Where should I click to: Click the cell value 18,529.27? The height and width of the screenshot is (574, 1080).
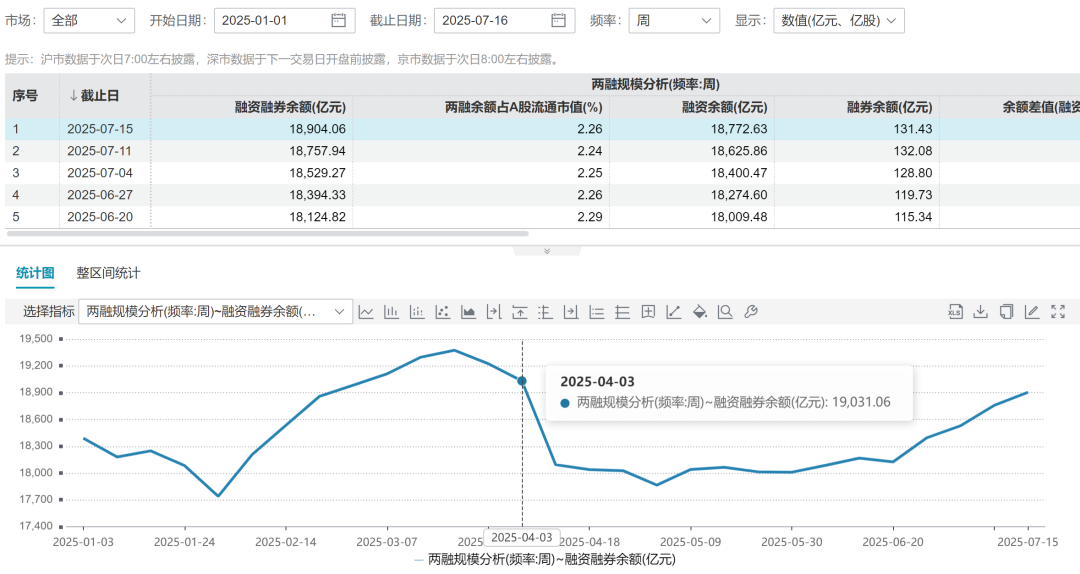(318, 173)
